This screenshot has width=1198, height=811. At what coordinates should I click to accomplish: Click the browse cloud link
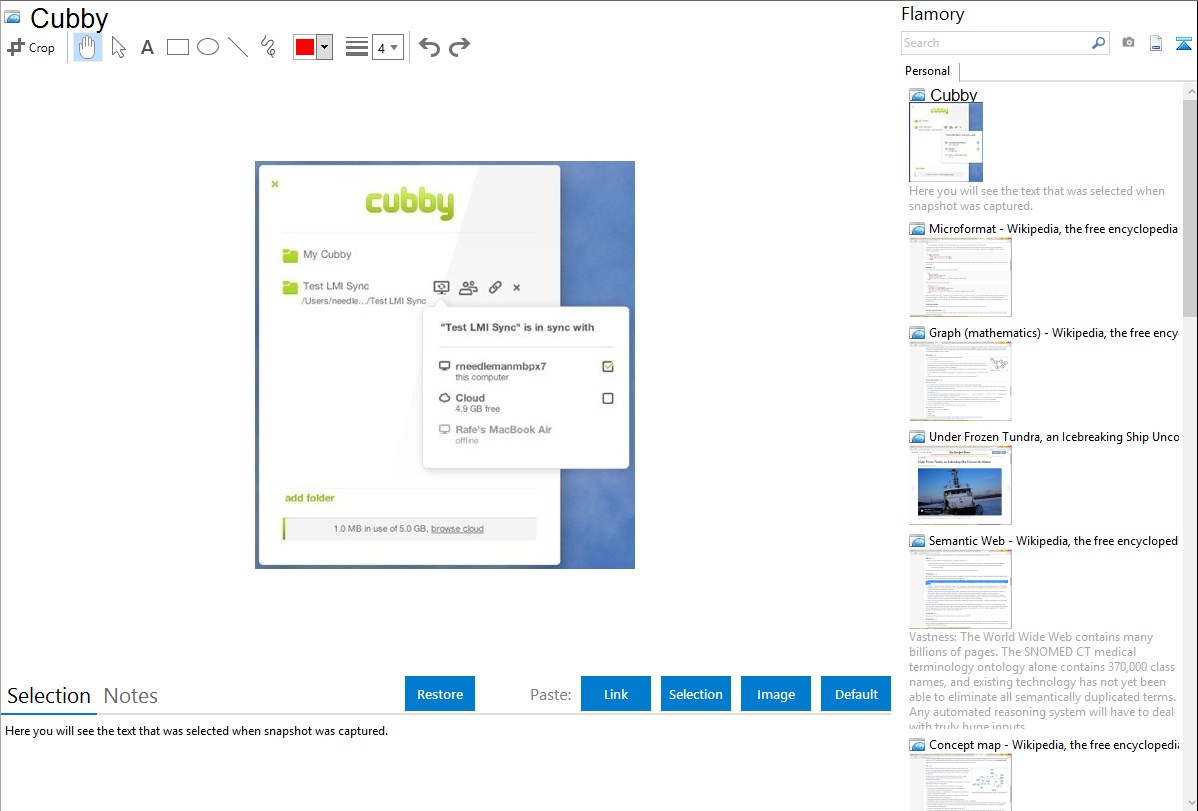point(457,529)
